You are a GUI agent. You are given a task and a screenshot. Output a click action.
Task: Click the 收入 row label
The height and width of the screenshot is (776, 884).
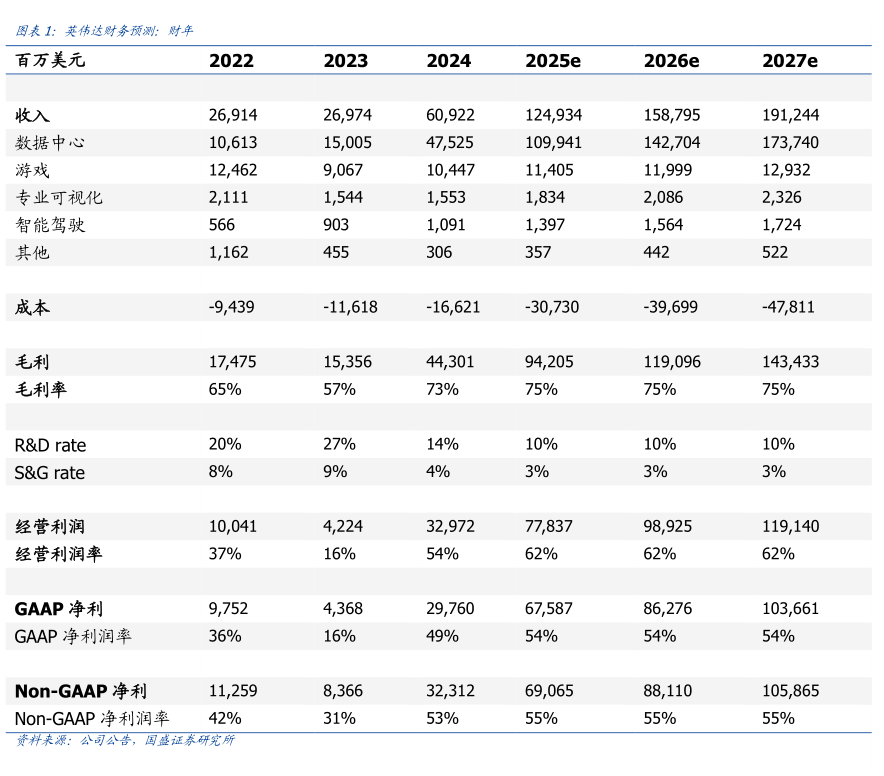[x=32, y=116]
